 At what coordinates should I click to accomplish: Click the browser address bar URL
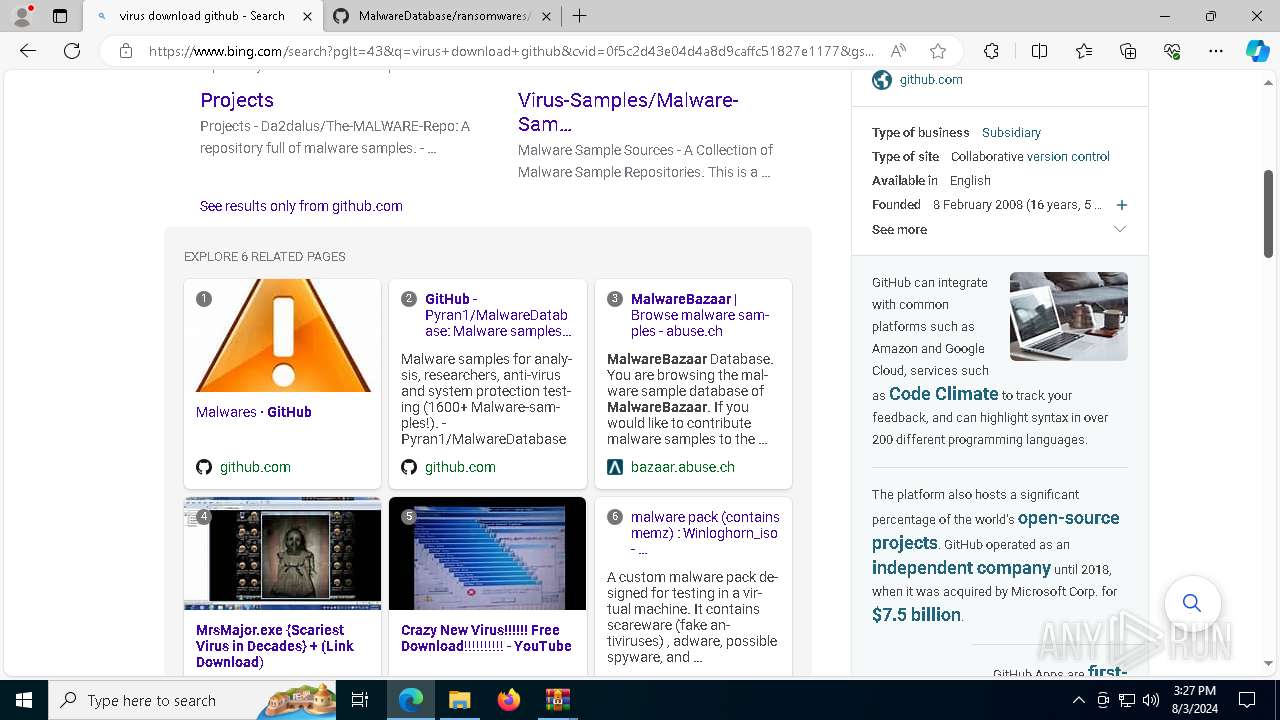pos(510,51)
